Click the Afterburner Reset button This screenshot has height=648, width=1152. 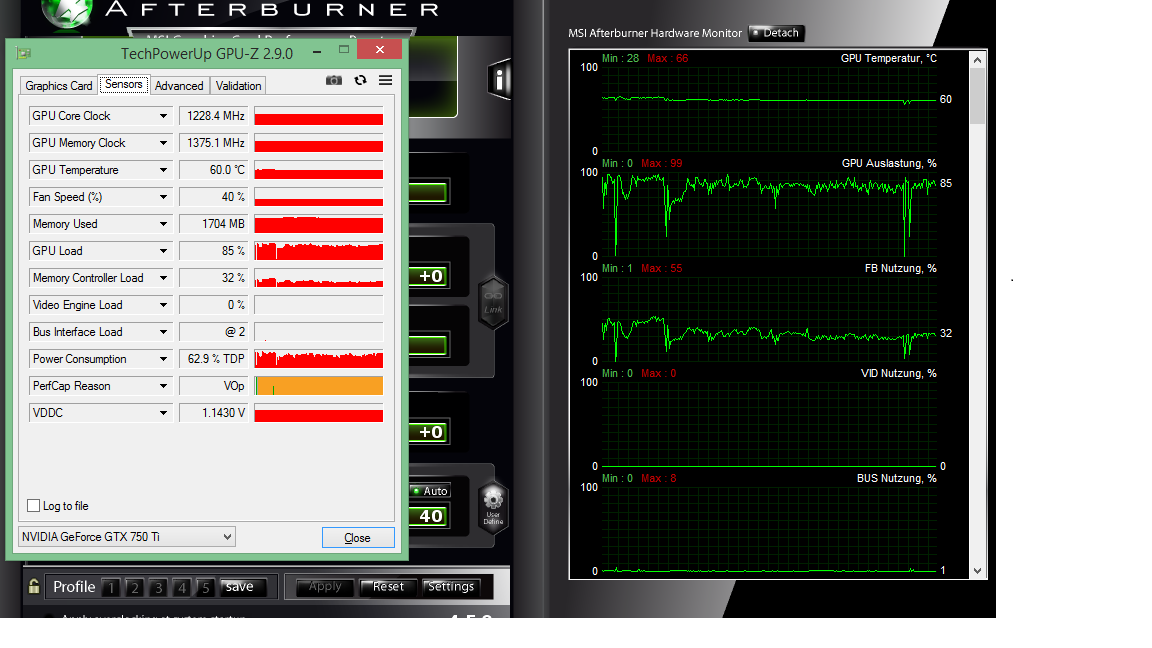click(388, 586)
